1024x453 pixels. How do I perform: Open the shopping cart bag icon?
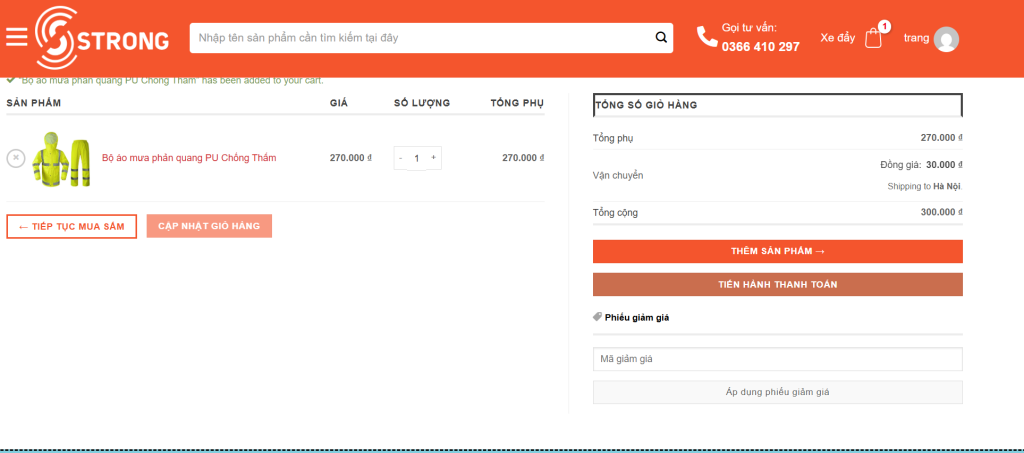coord(874,38)
